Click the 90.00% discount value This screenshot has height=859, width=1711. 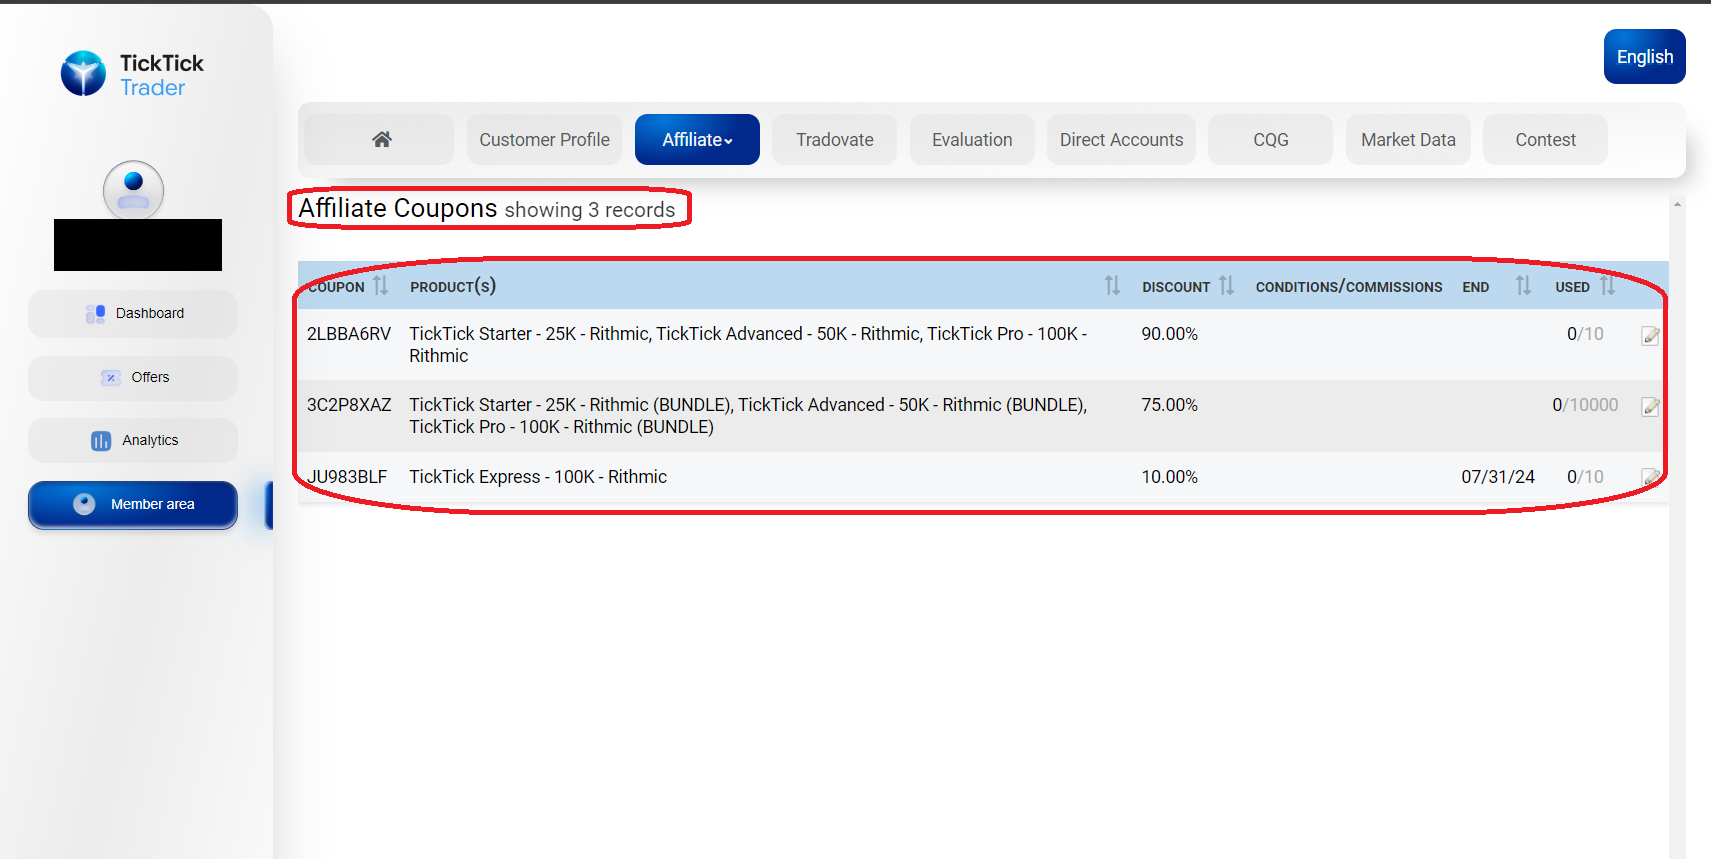coord(1169,334)
